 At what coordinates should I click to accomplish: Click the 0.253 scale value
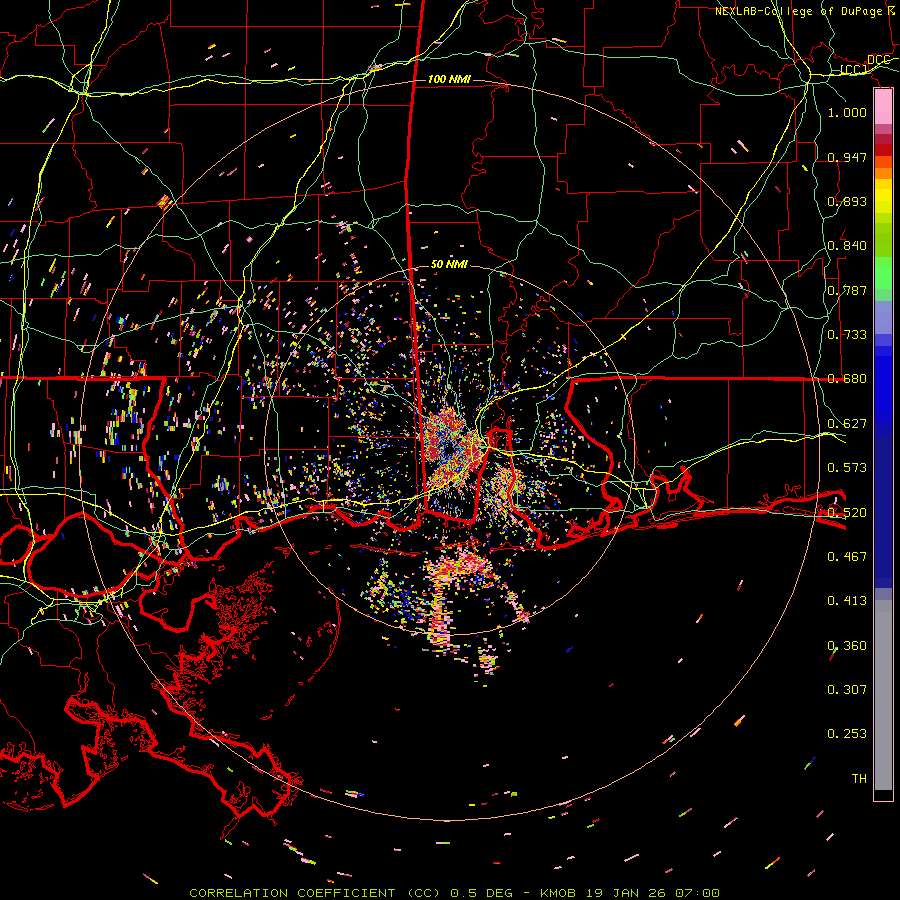(847, 734)
